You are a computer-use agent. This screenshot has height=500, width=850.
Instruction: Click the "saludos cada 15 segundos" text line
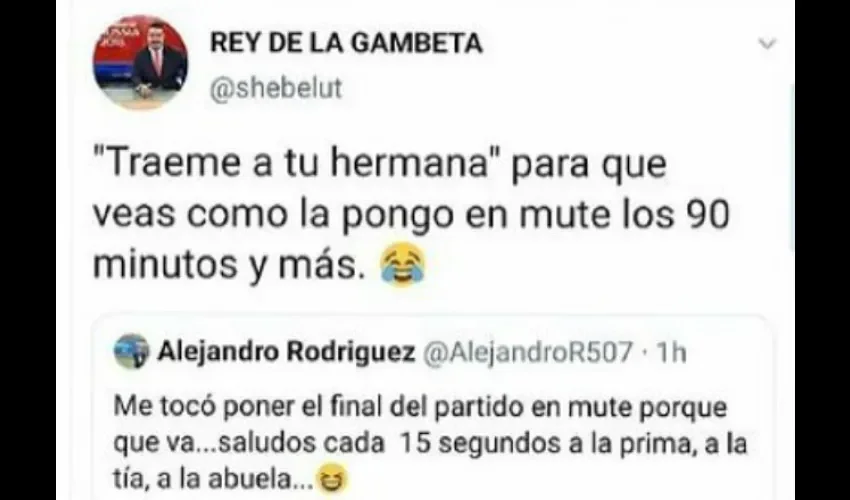(390, 444)
